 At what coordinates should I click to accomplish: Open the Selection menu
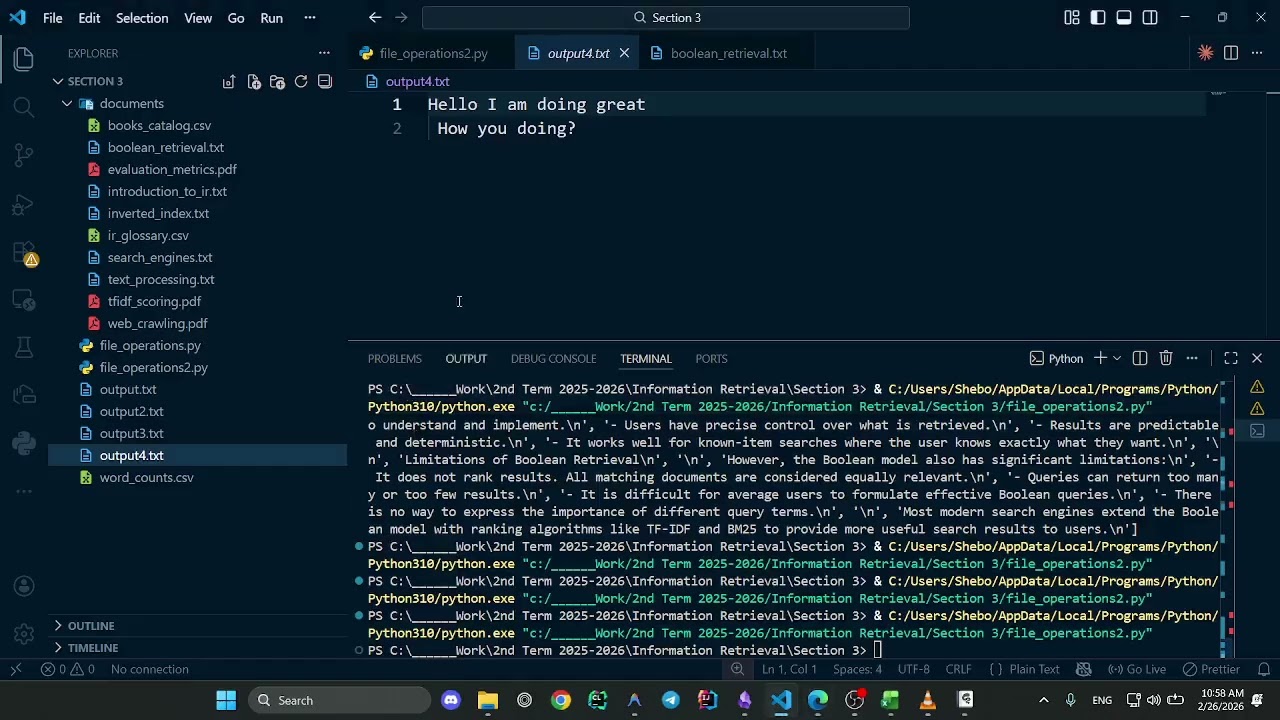pyautogui.click(x=142, y=18)
